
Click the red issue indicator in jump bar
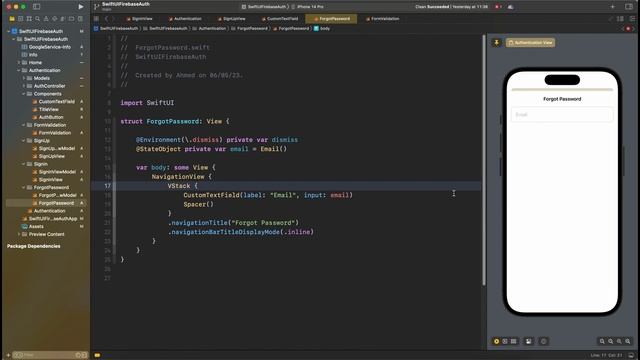pyautogui.click(x=628, y=29)
